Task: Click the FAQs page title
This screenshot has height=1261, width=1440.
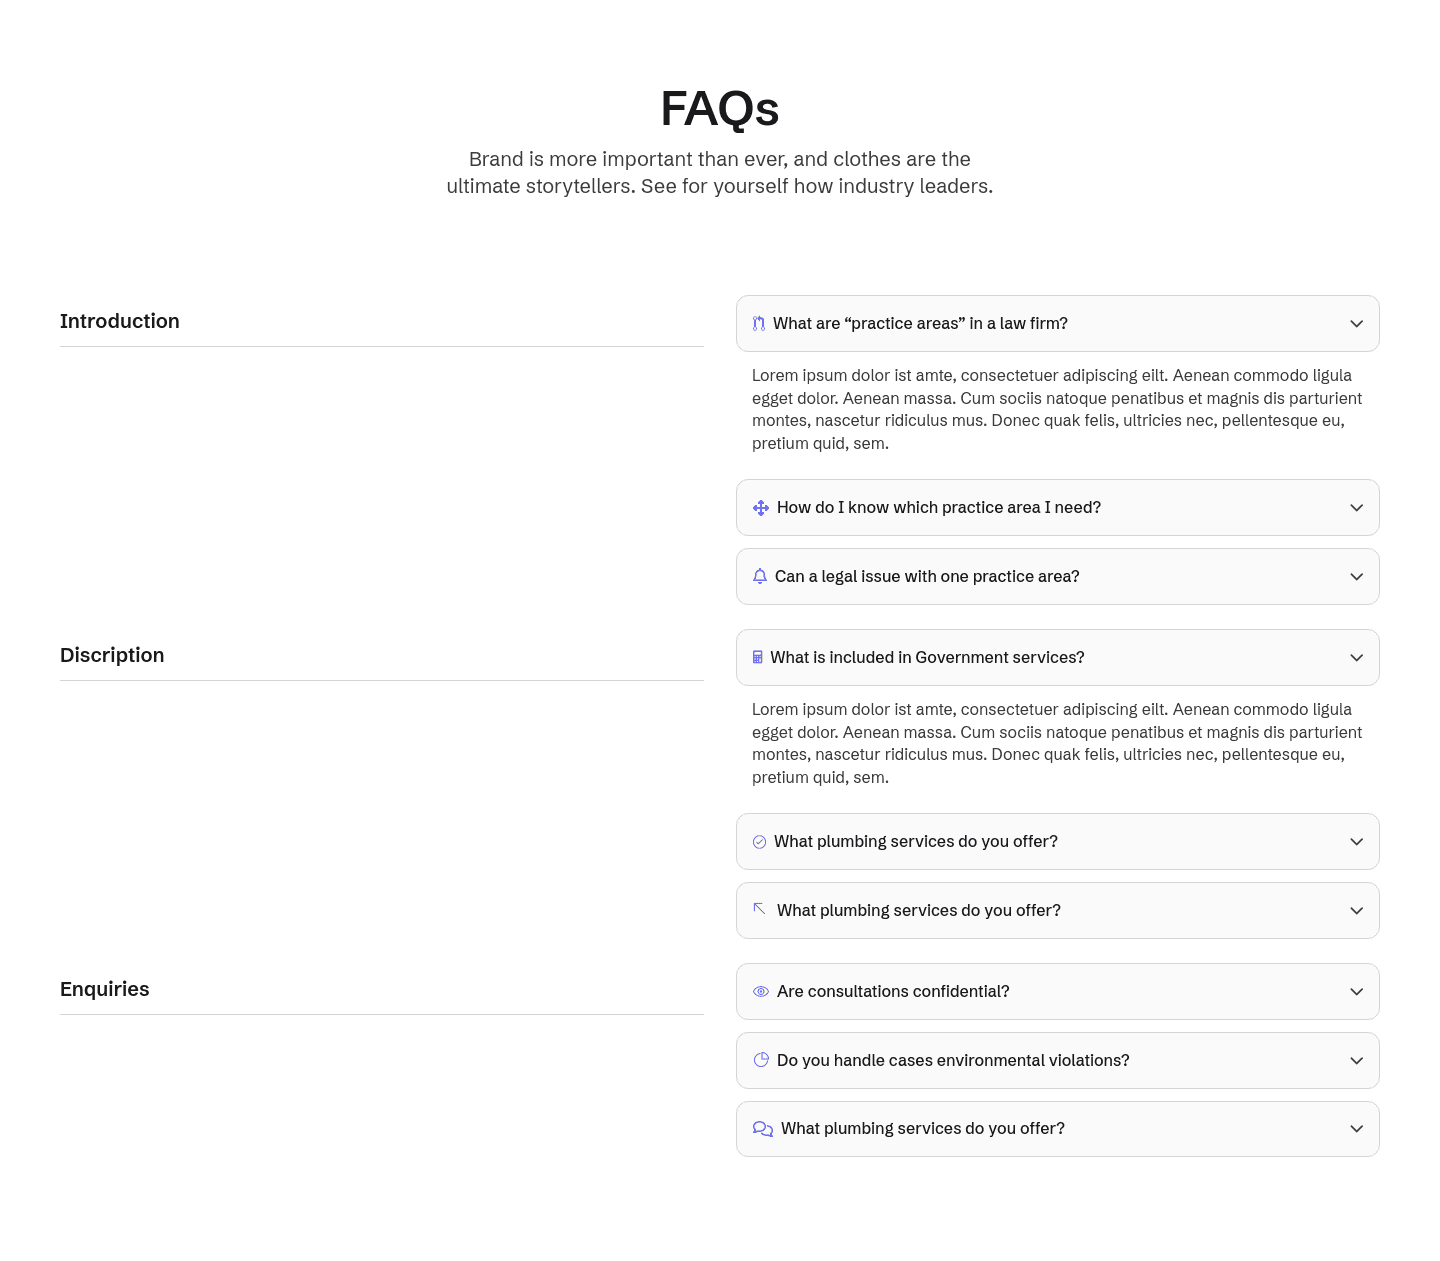Action: tap(719, 108)
